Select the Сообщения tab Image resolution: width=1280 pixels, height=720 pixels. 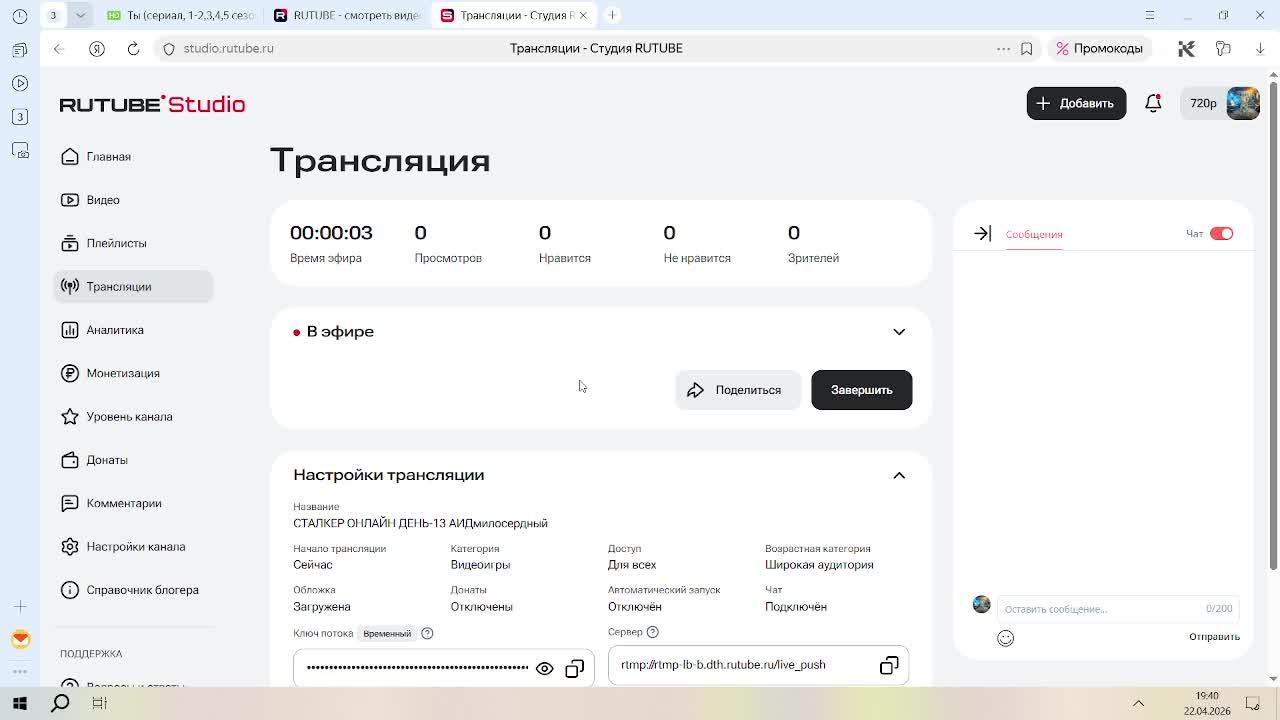pos(1034,234)
